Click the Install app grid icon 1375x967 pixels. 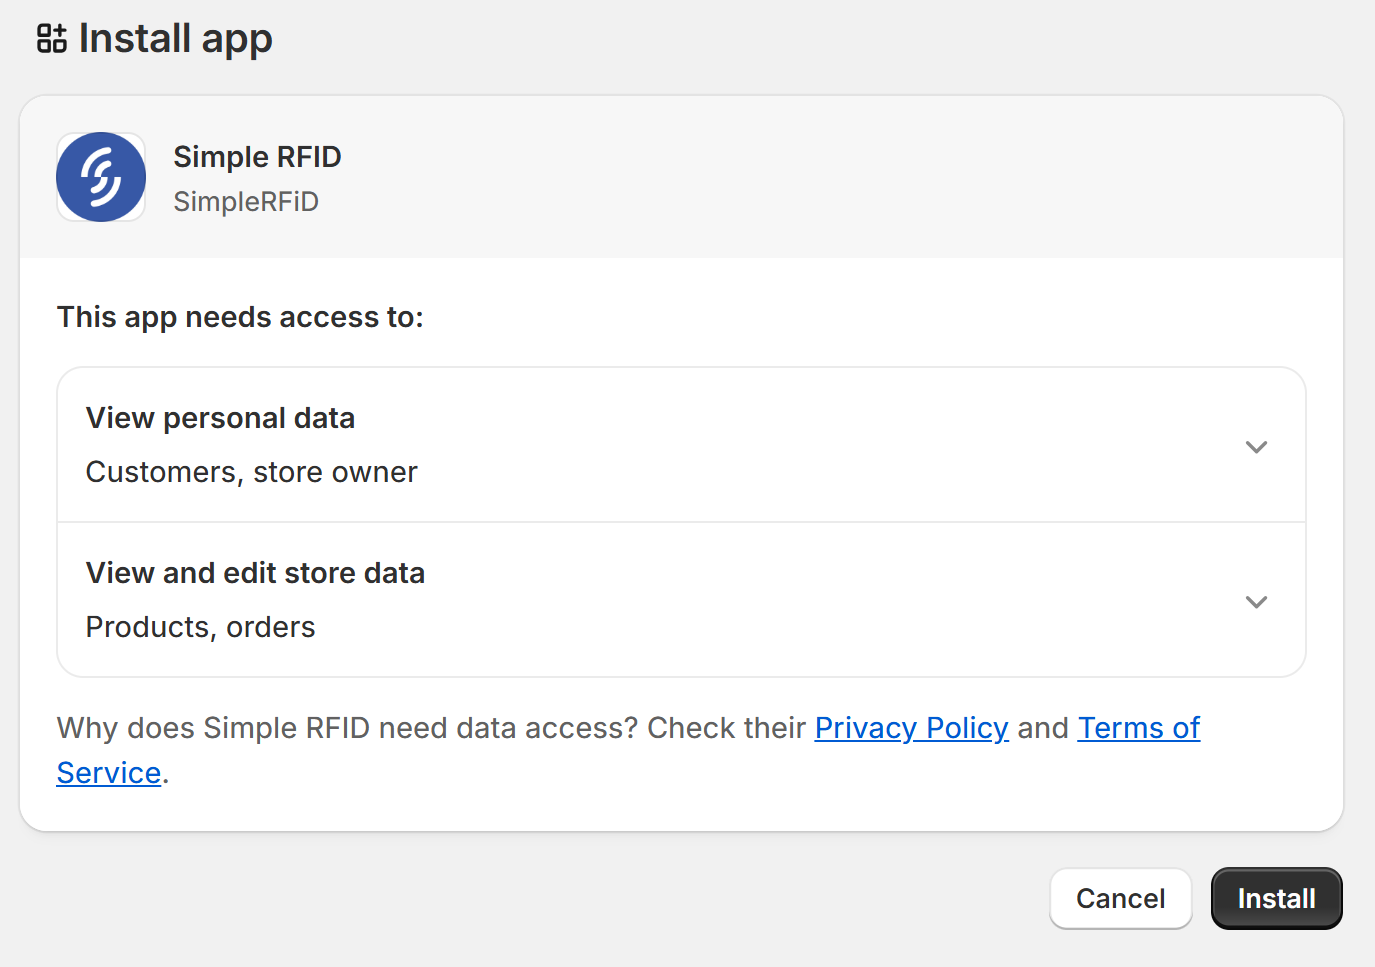click(52, 38)
